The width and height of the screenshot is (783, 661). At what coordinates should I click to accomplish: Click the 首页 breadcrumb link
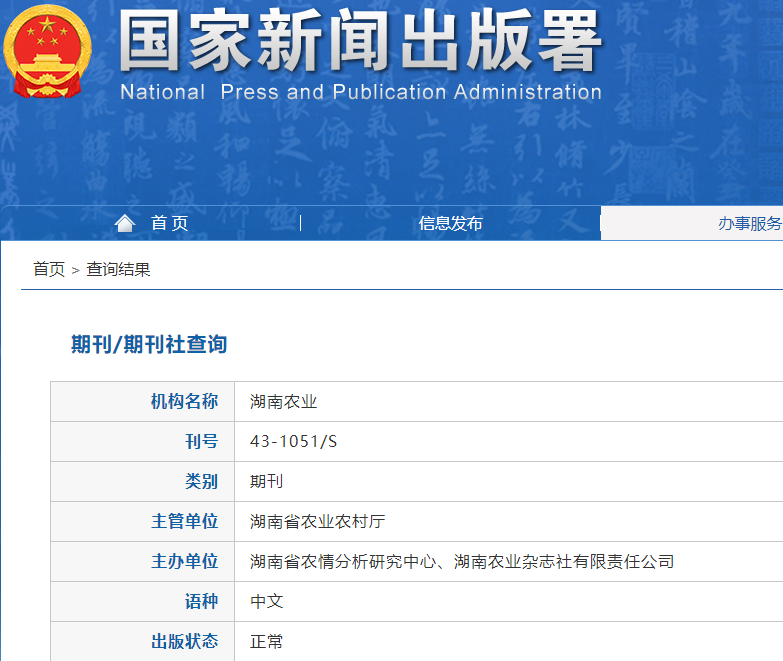[x=49, y=270]
